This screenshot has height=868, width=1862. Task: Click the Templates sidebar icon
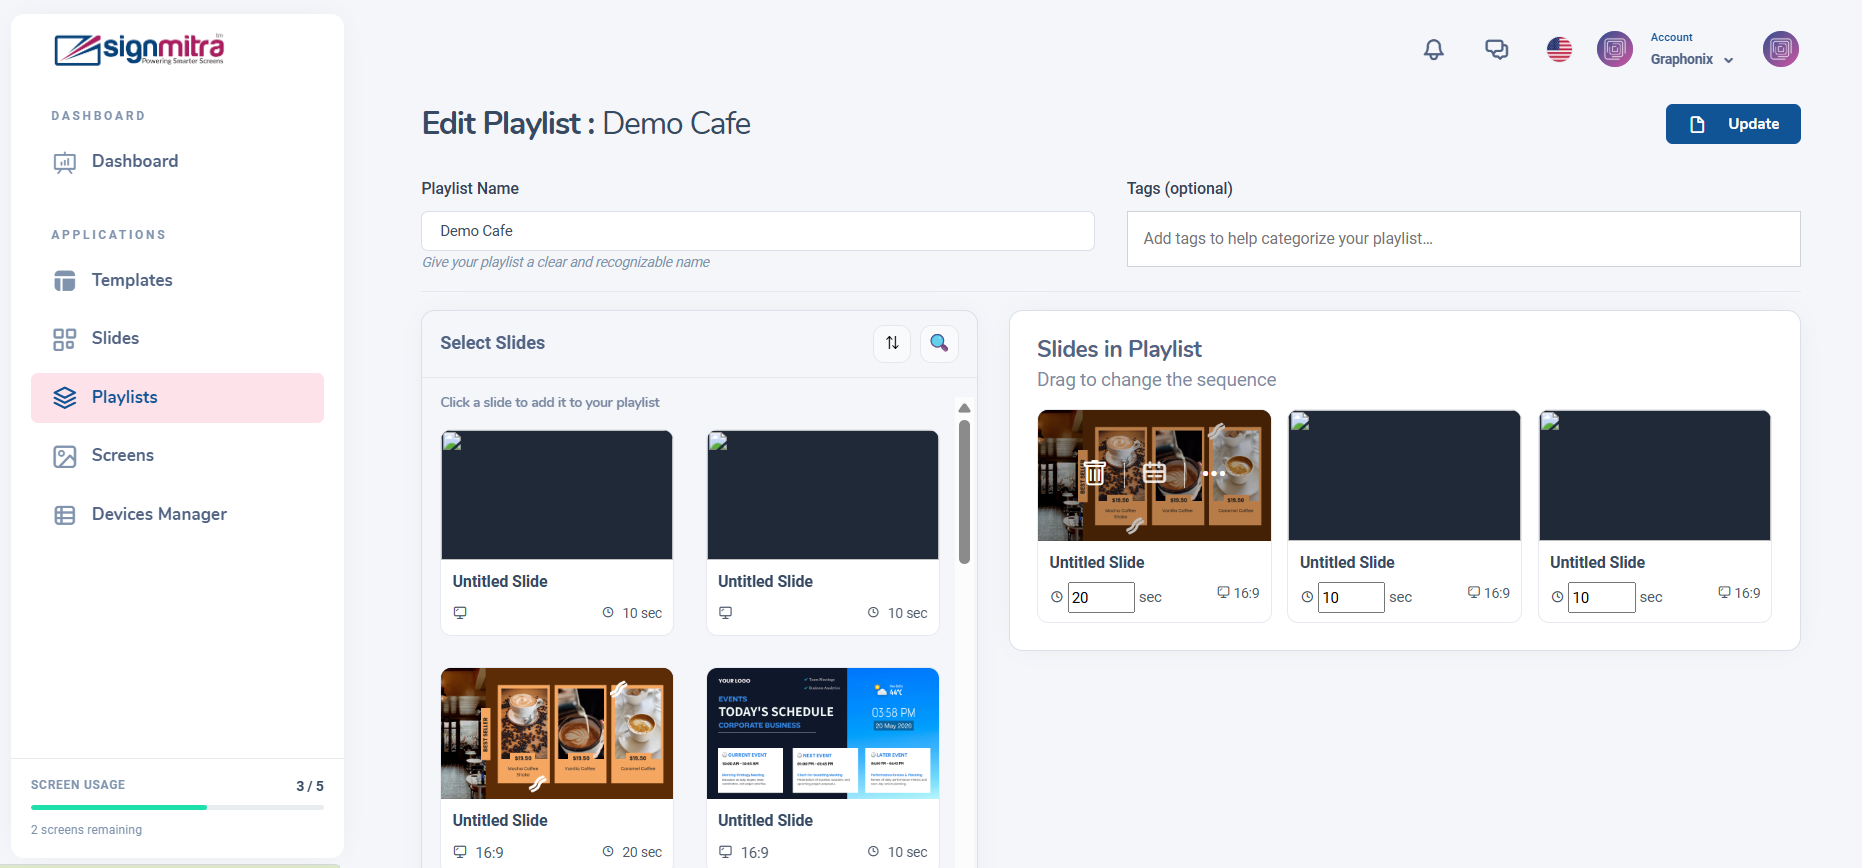click(x=65, y=281)
